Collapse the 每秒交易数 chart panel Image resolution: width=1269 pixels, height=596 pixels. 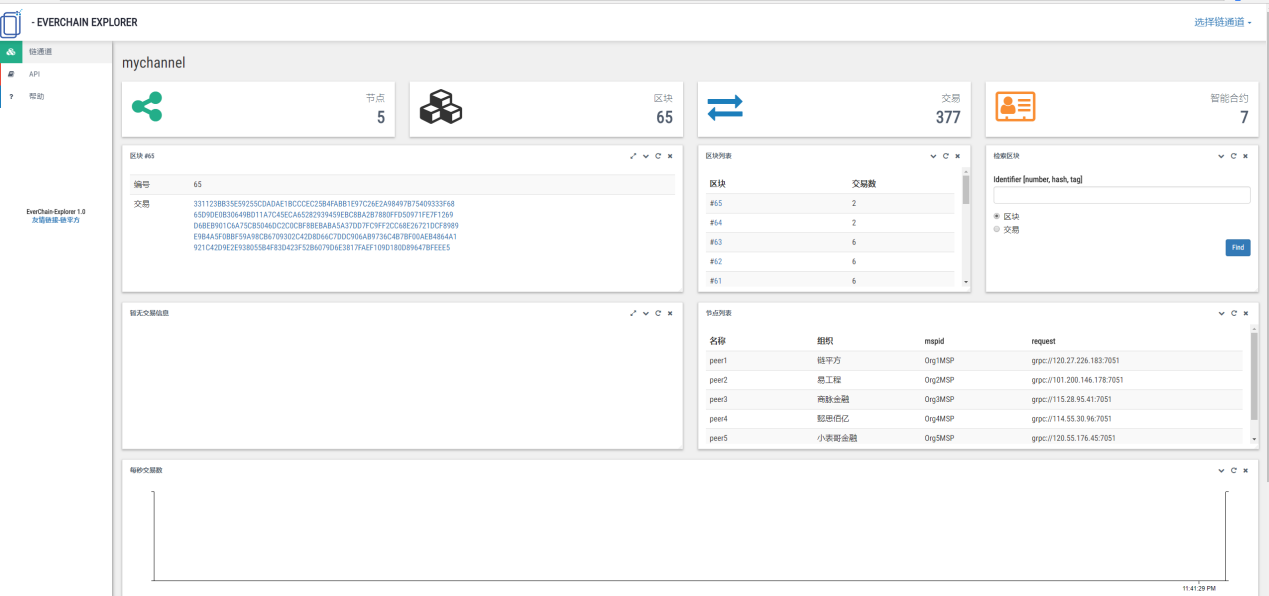click(x=1221, y=470)
